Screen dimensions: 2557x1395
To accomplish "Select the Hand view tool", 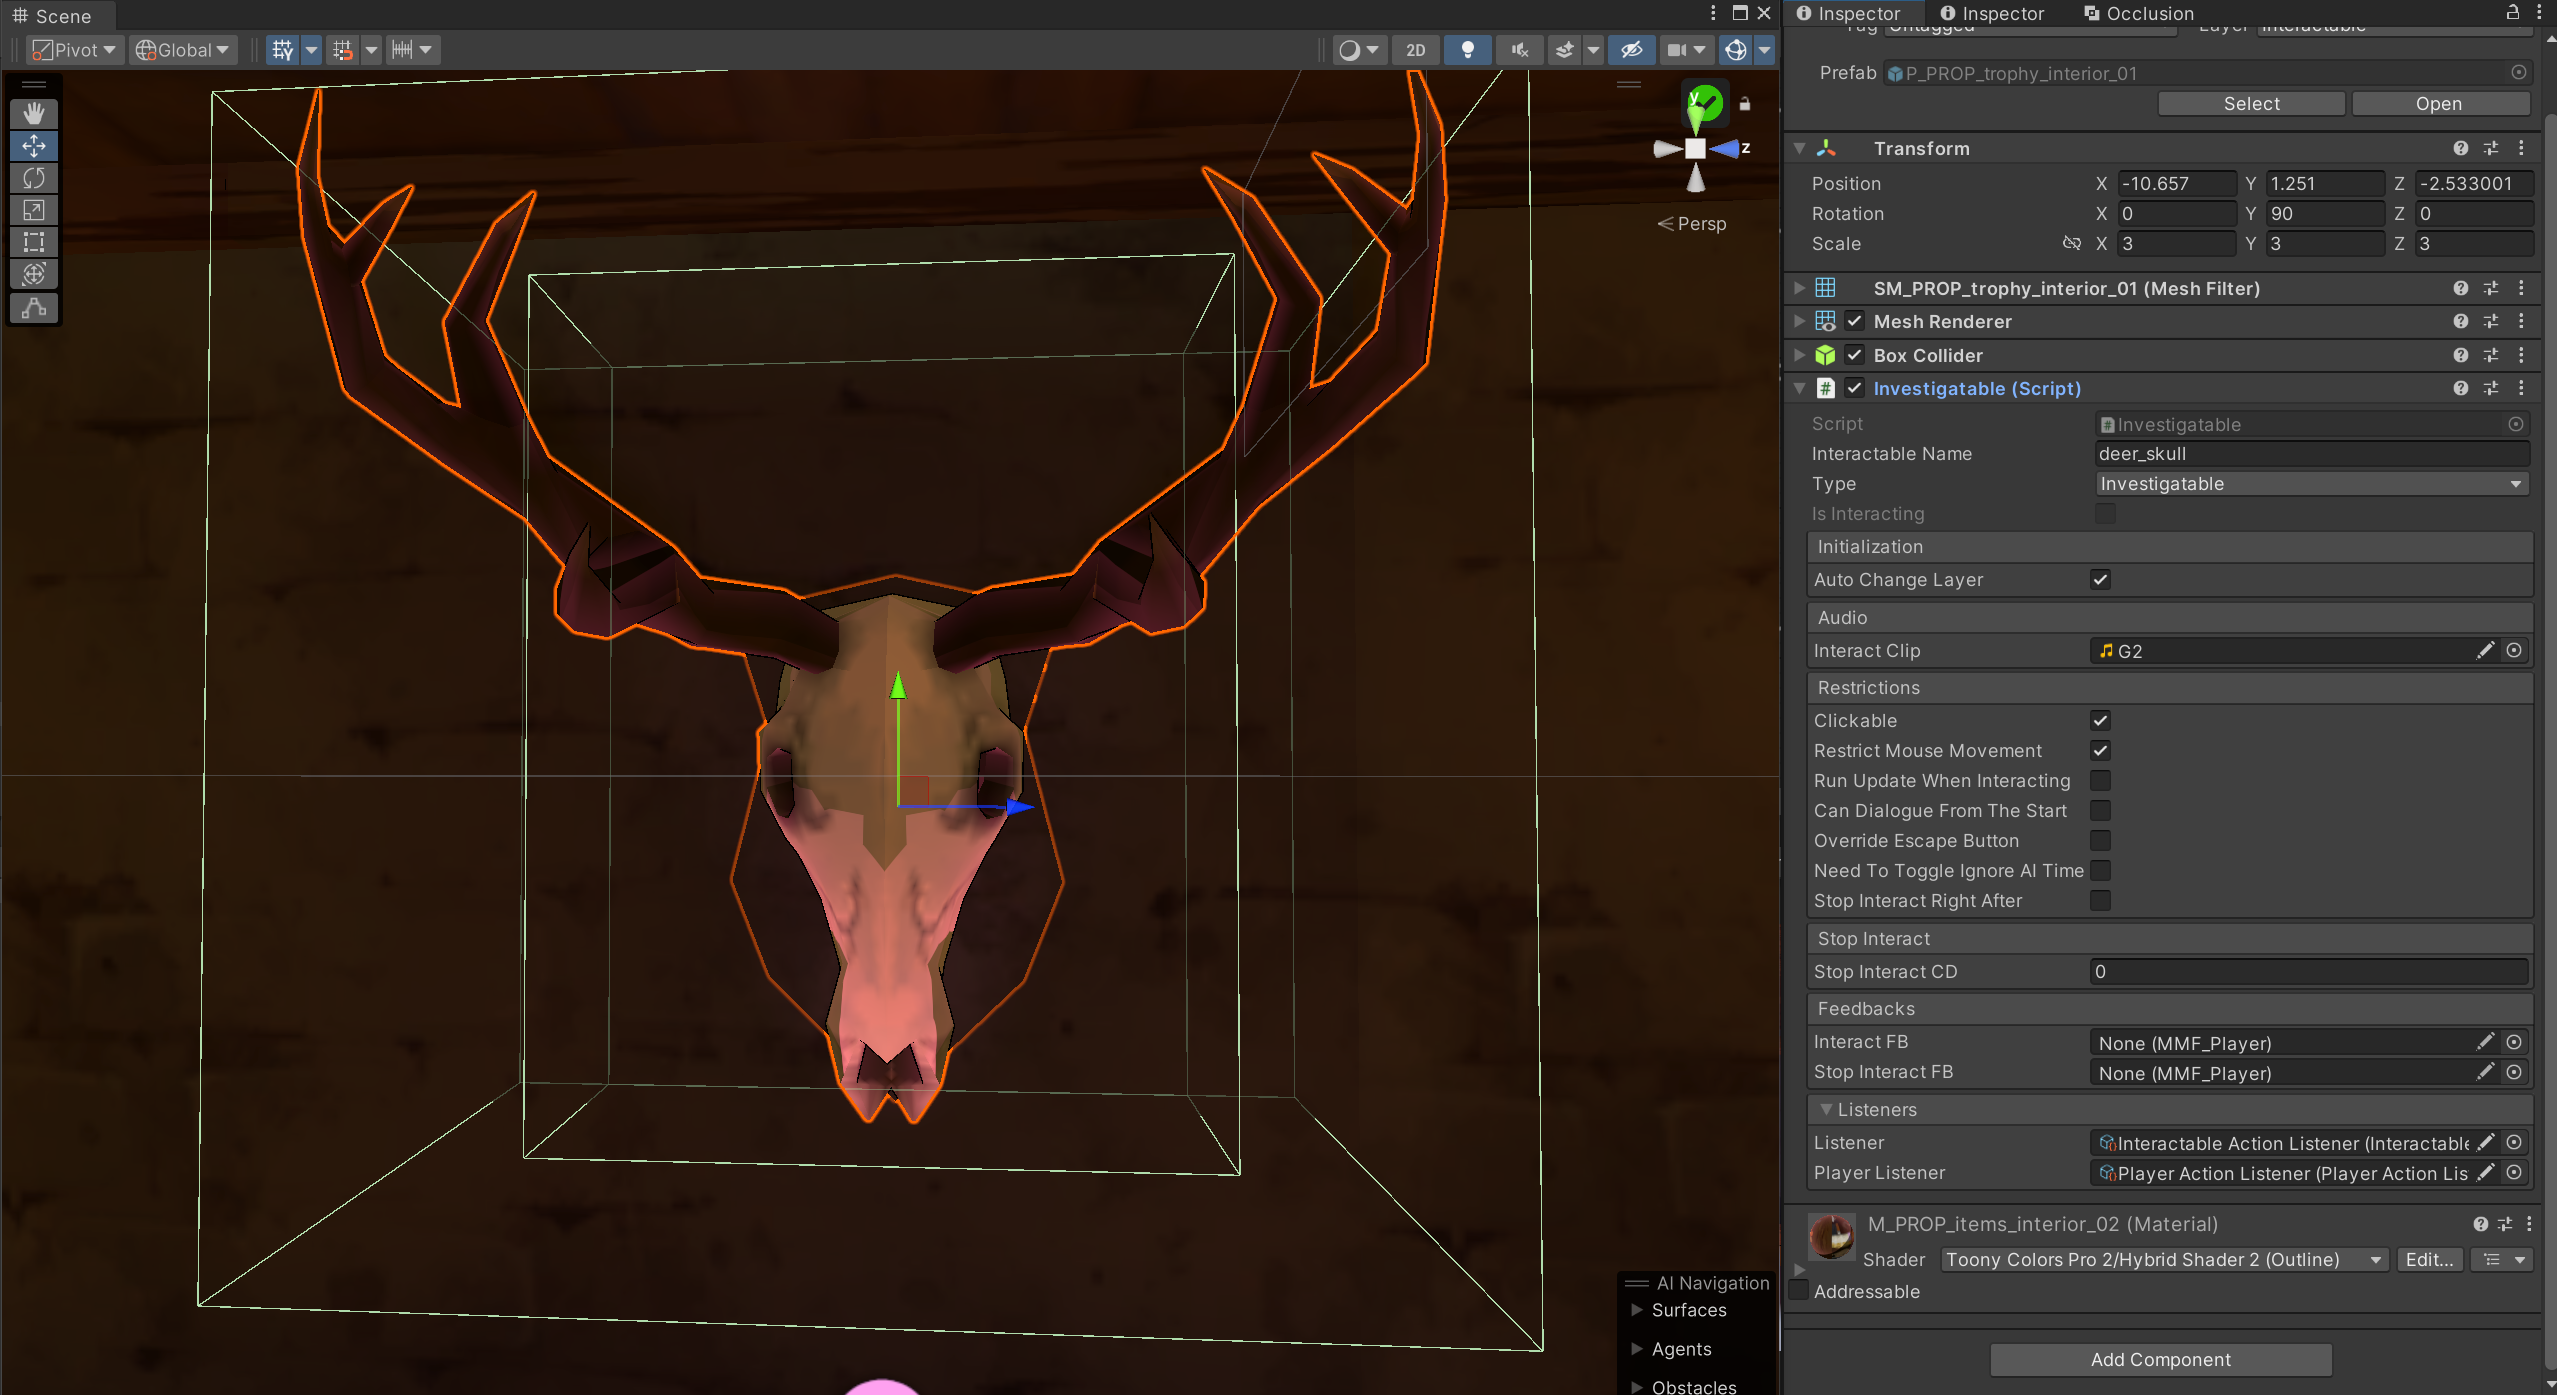I will click(x=34, y=113).
